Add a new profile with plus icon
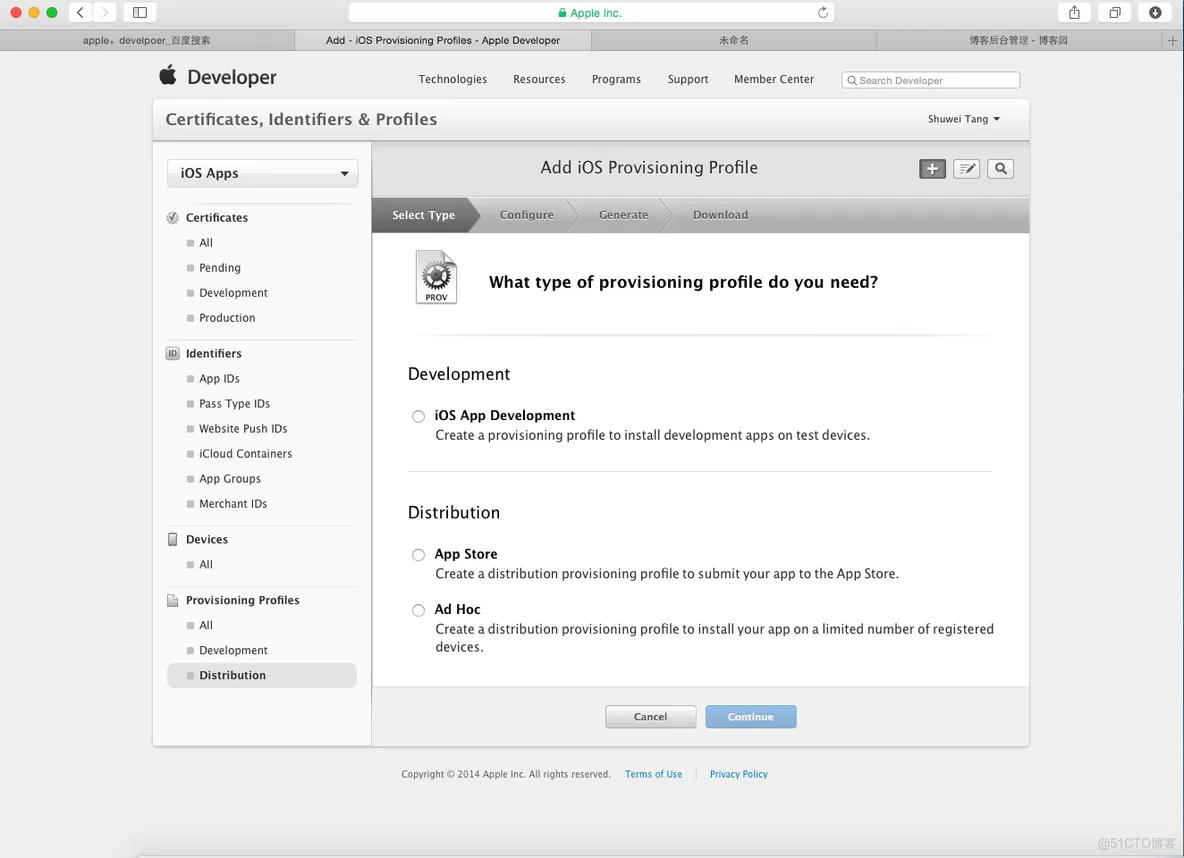Screen dimensions: 1184x858 933,169
